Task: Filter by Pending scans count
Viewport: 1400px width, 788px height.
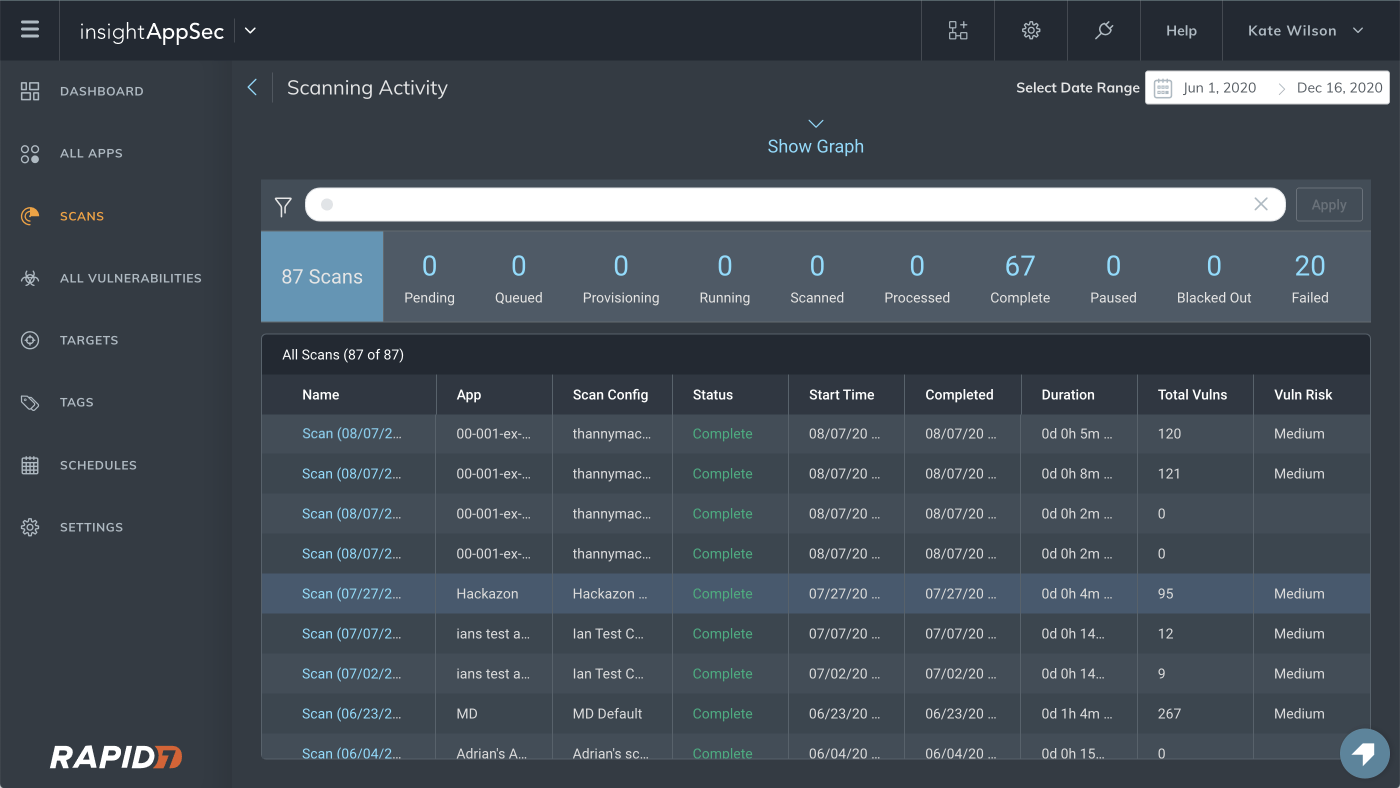Action: [x=429, y=277]
